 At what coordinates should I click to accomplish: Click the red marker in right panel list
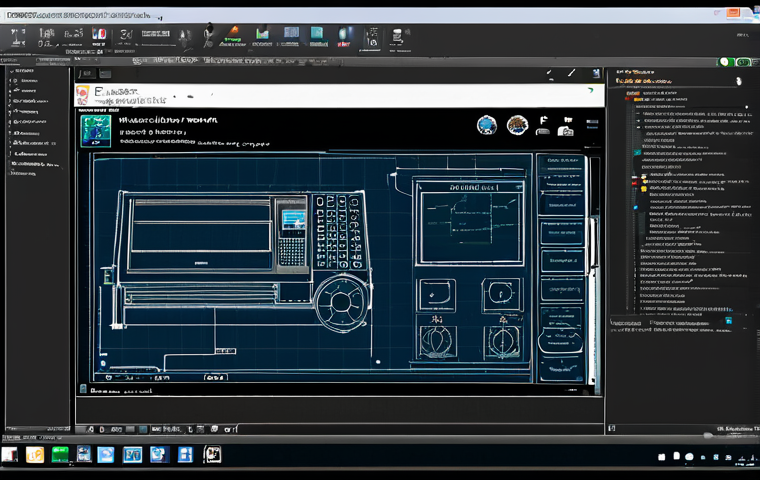634,181
